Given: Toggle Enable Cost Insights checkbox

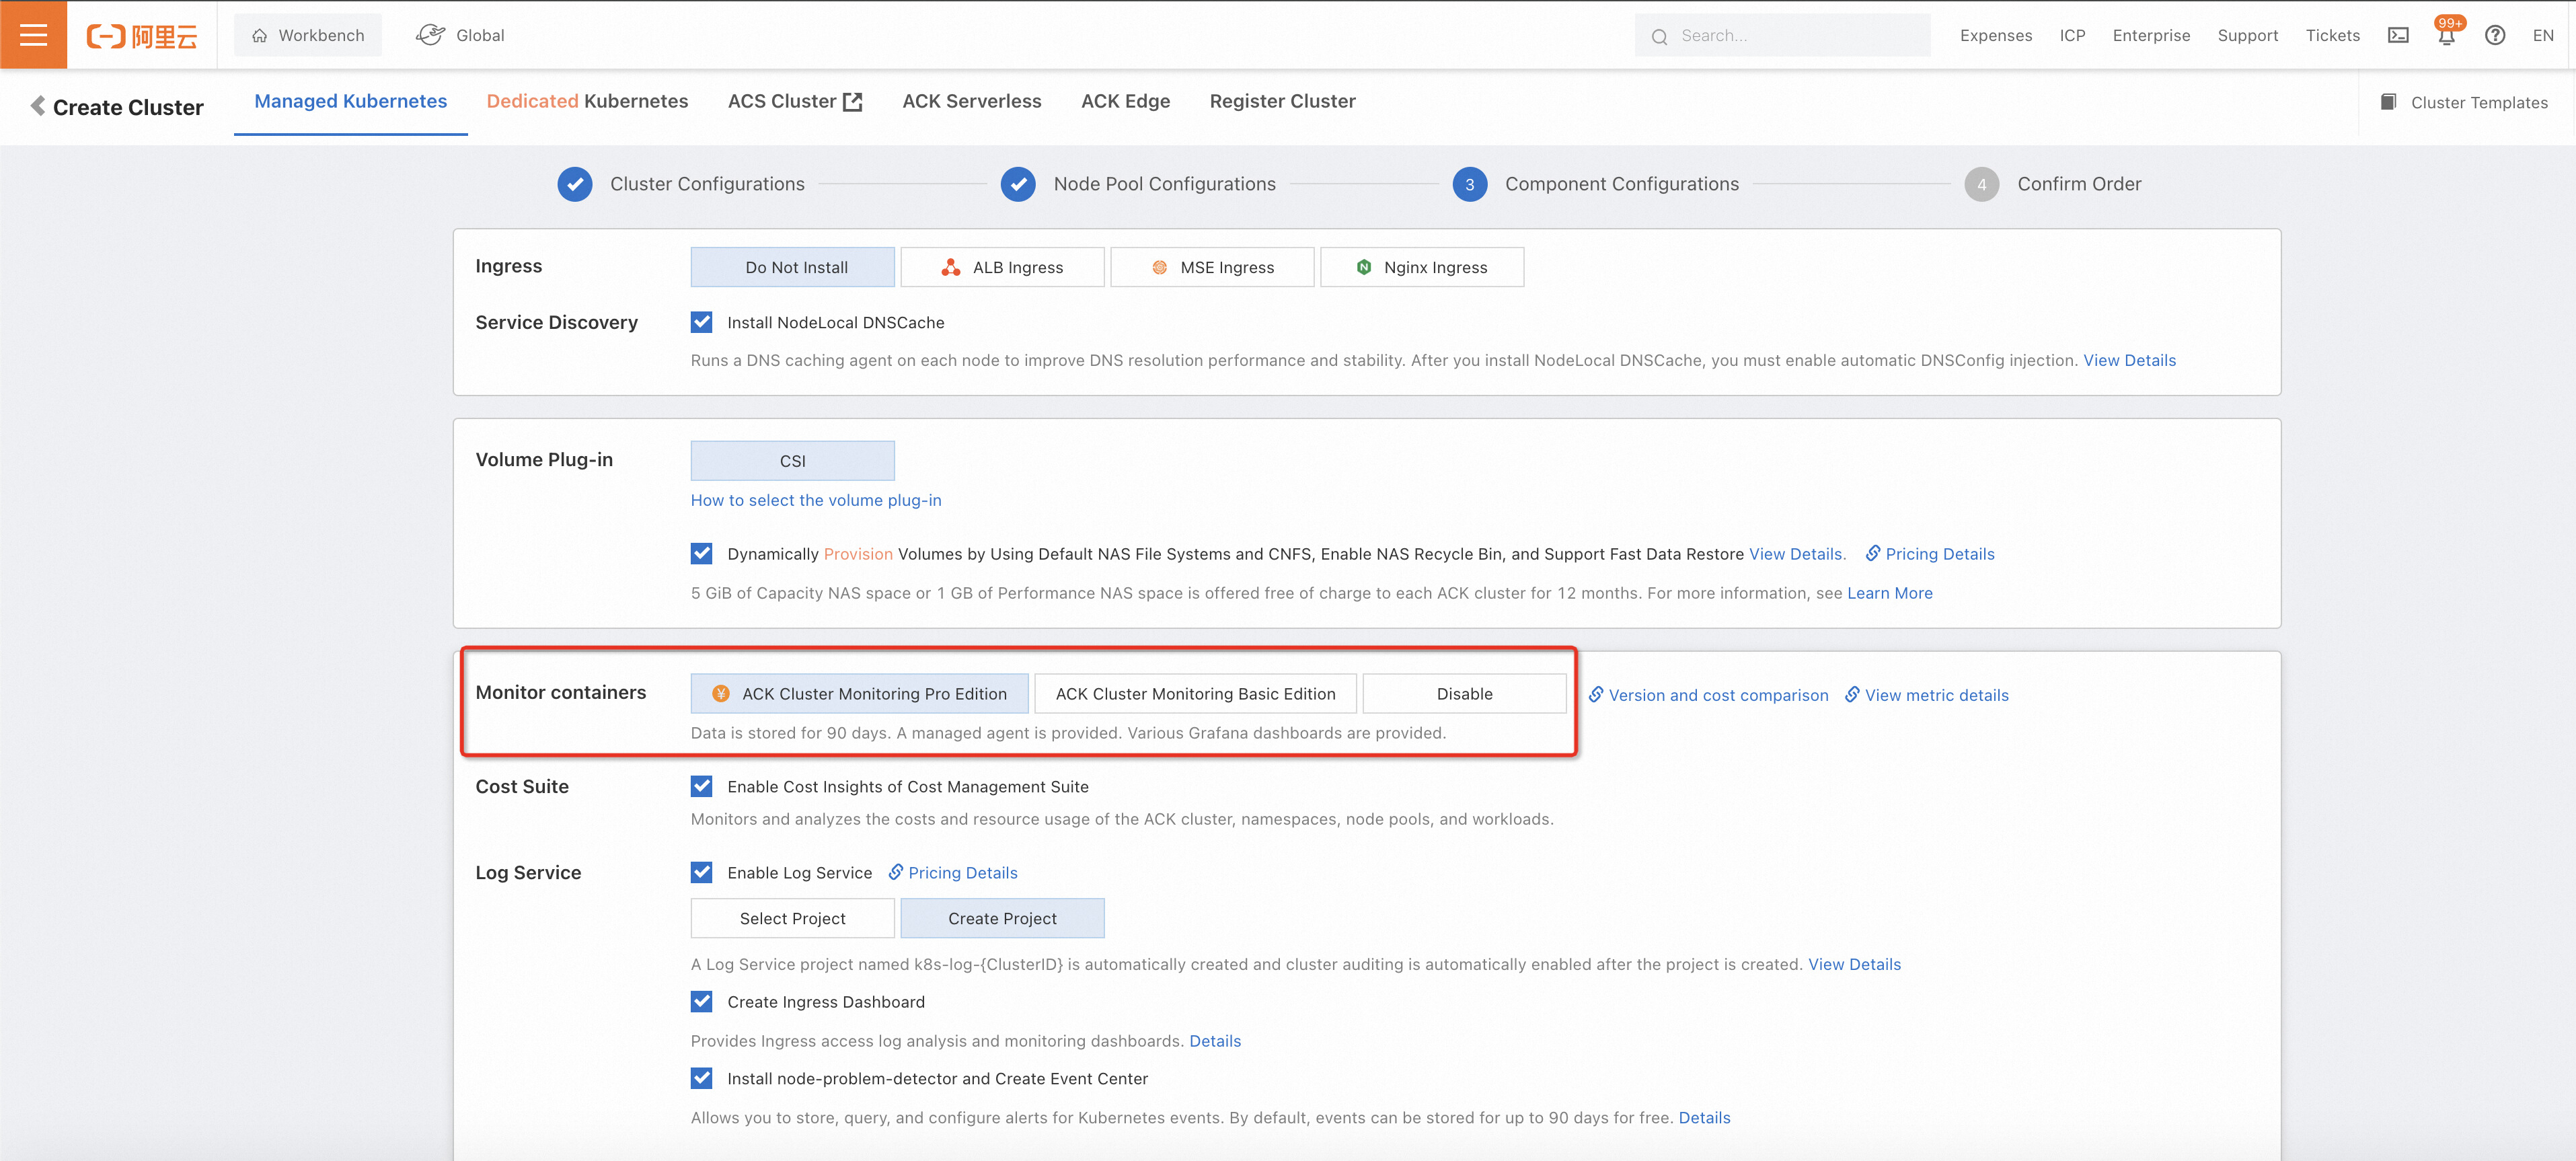Looking at the screenshot, I should (702, 786).
